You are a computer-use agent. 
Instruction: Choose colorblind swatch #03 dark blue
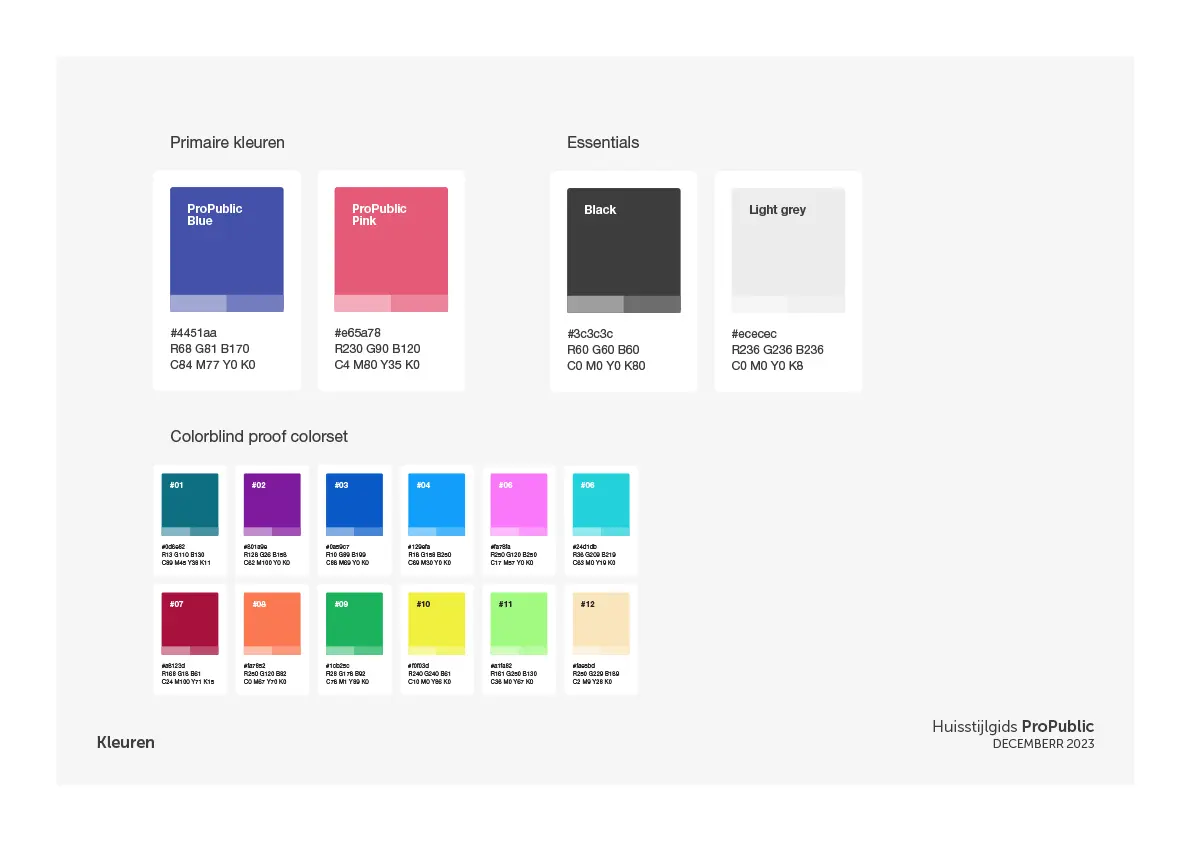tap(354, 504)
